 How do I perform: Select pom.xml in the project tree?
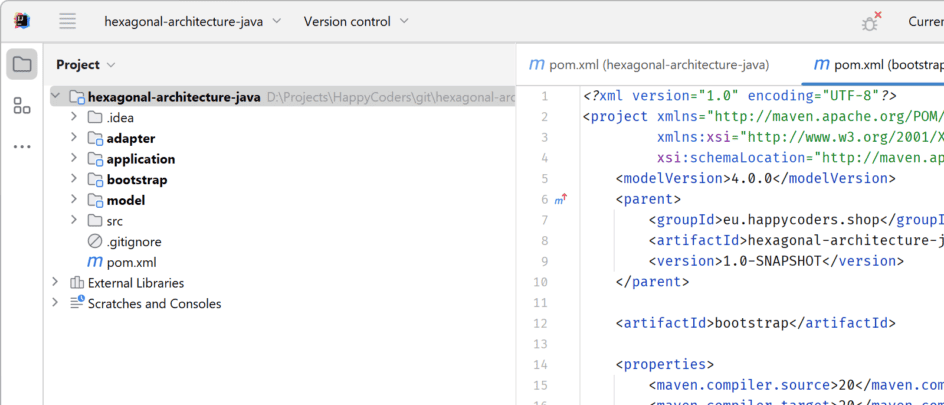point(131,262)
